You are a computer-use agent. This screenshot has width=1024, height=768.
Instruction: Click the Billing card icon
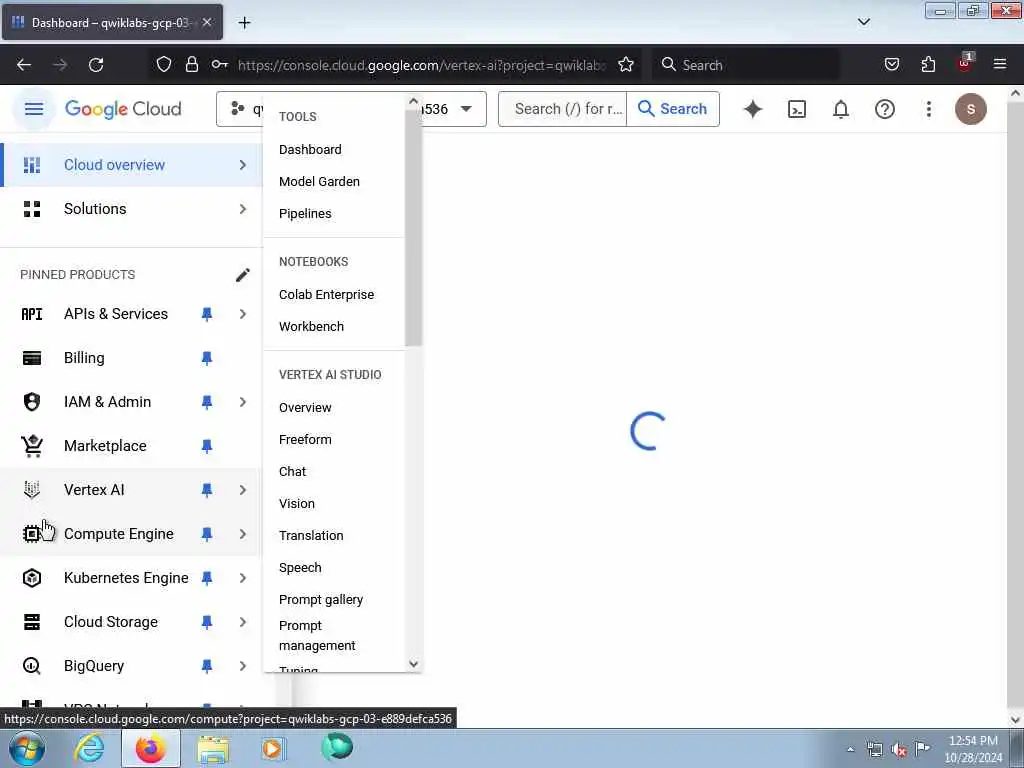pos(31,358)
